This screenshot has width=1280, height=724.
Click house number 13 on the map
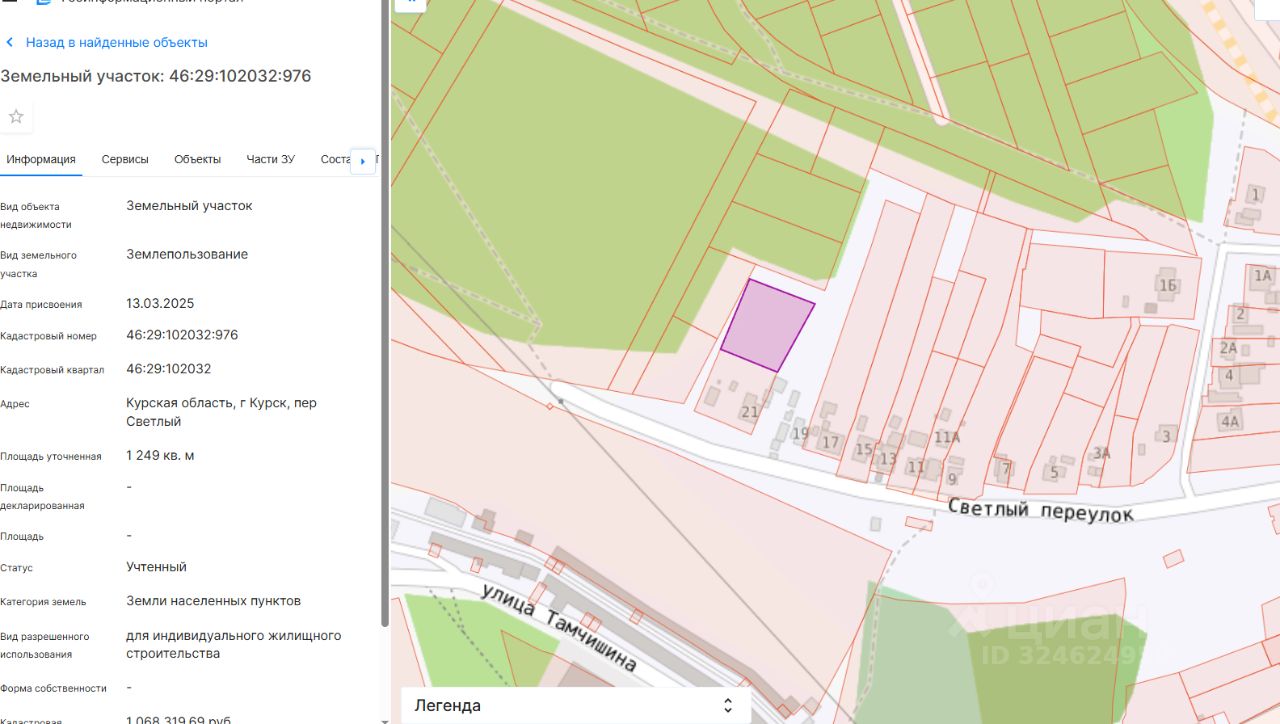[888, 459]
